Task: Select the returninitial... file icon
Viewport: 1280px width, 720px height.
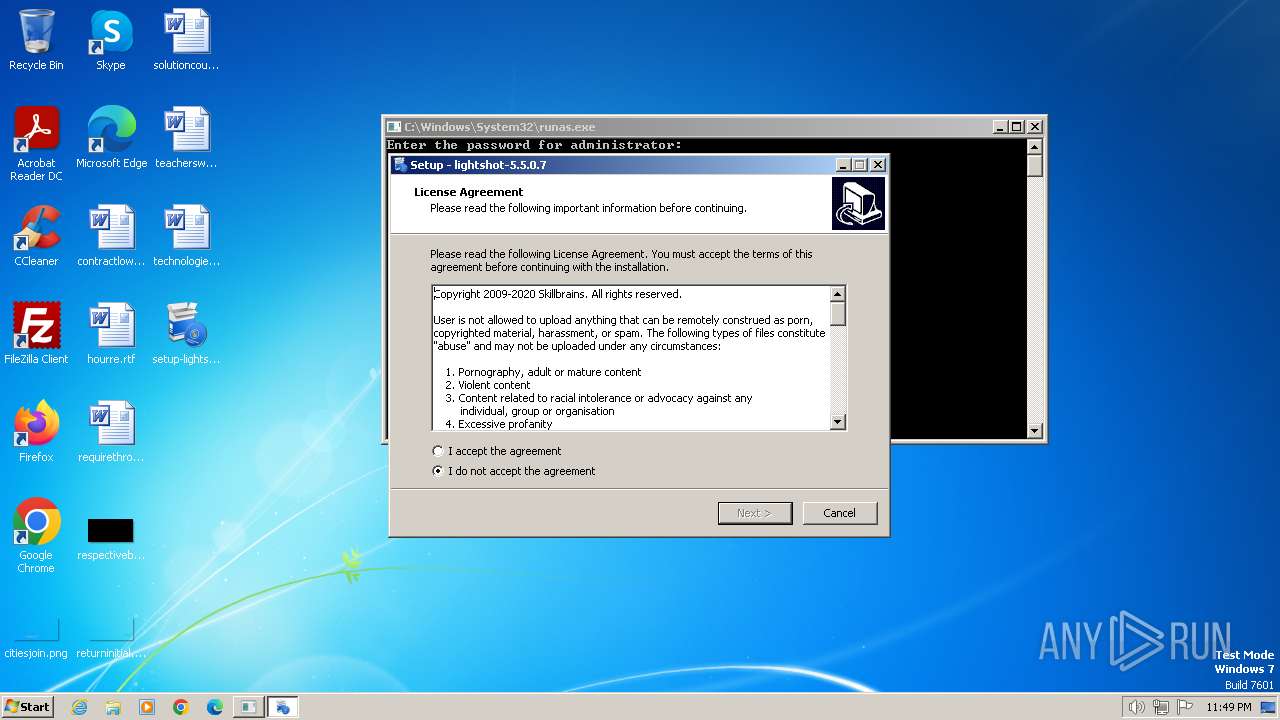Action: [111, 638]
